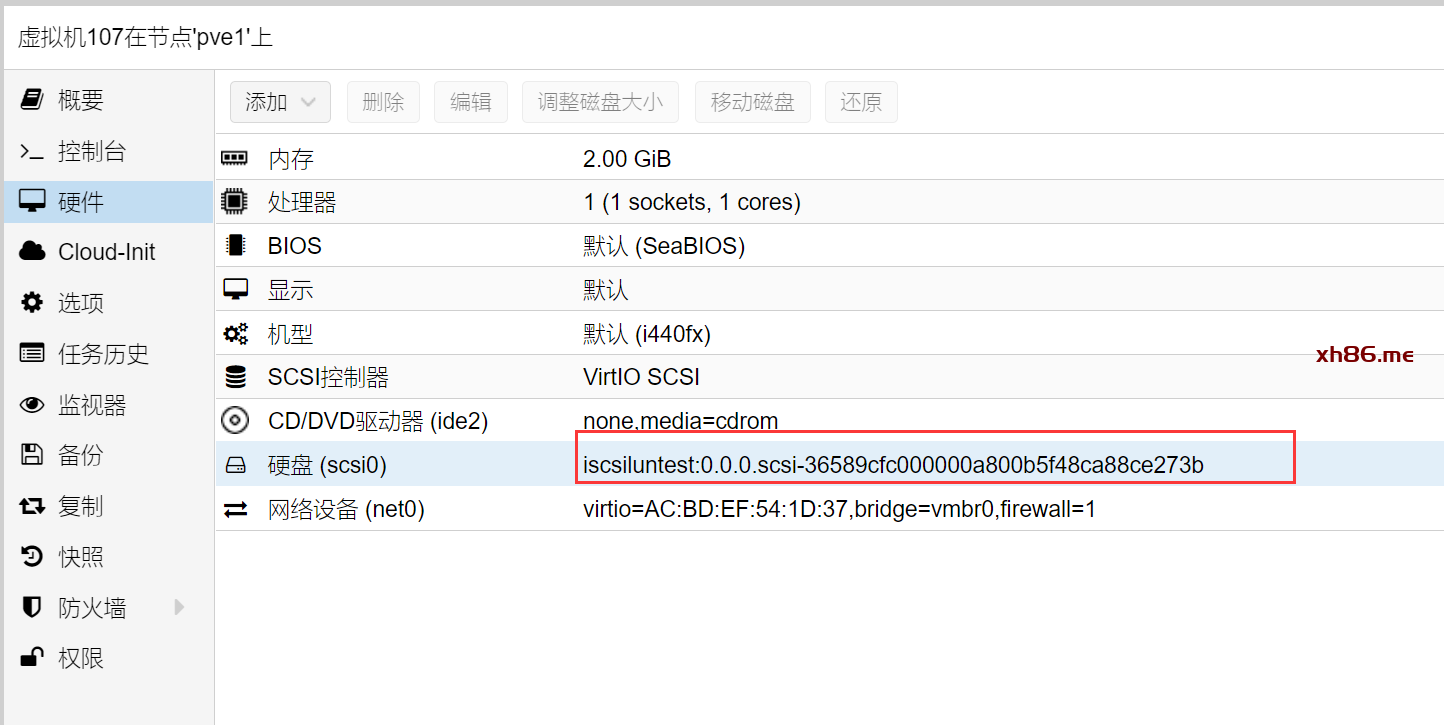Click the hard disk icon in 硬盘 row
This screenshot has height=725, width=1444.
pos(235,465)
